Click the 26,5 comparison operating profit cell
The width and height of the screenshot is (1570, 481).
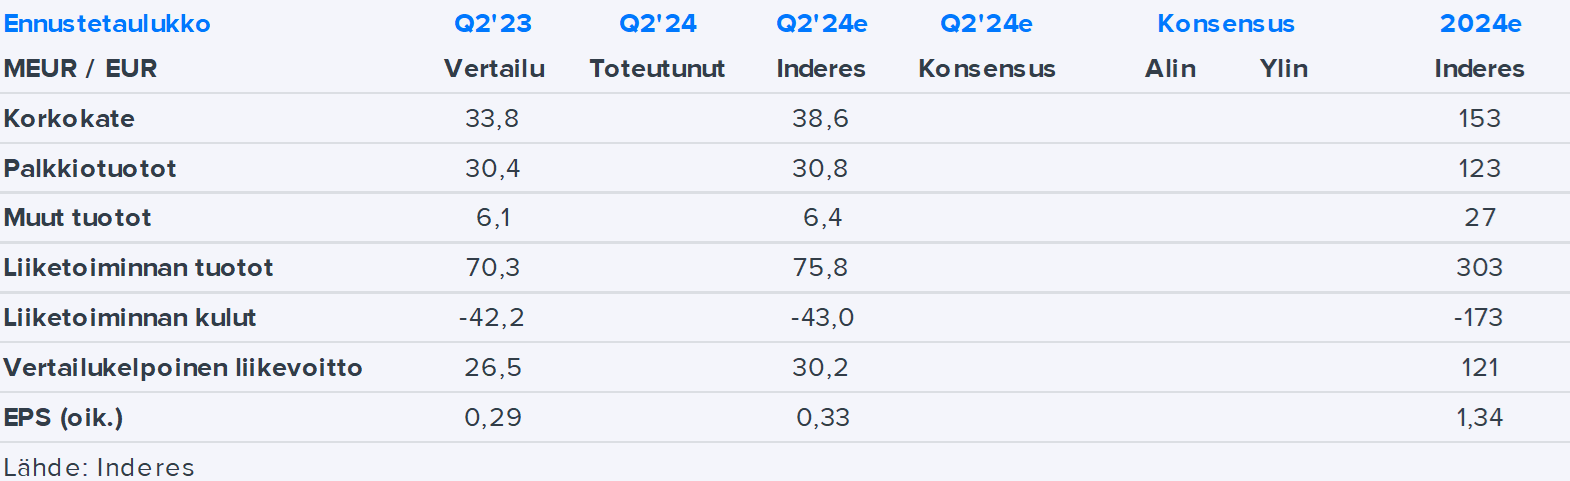(493, 368)
